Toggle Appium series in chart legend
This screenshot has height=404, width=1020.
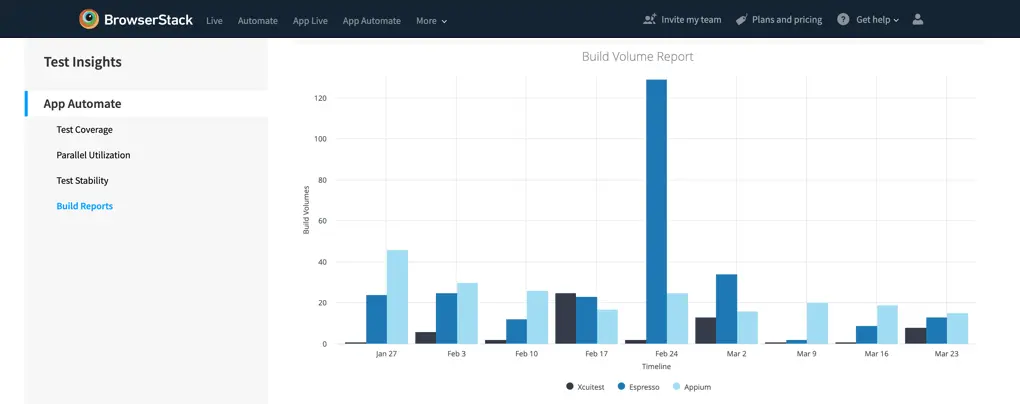coord(691,386)
